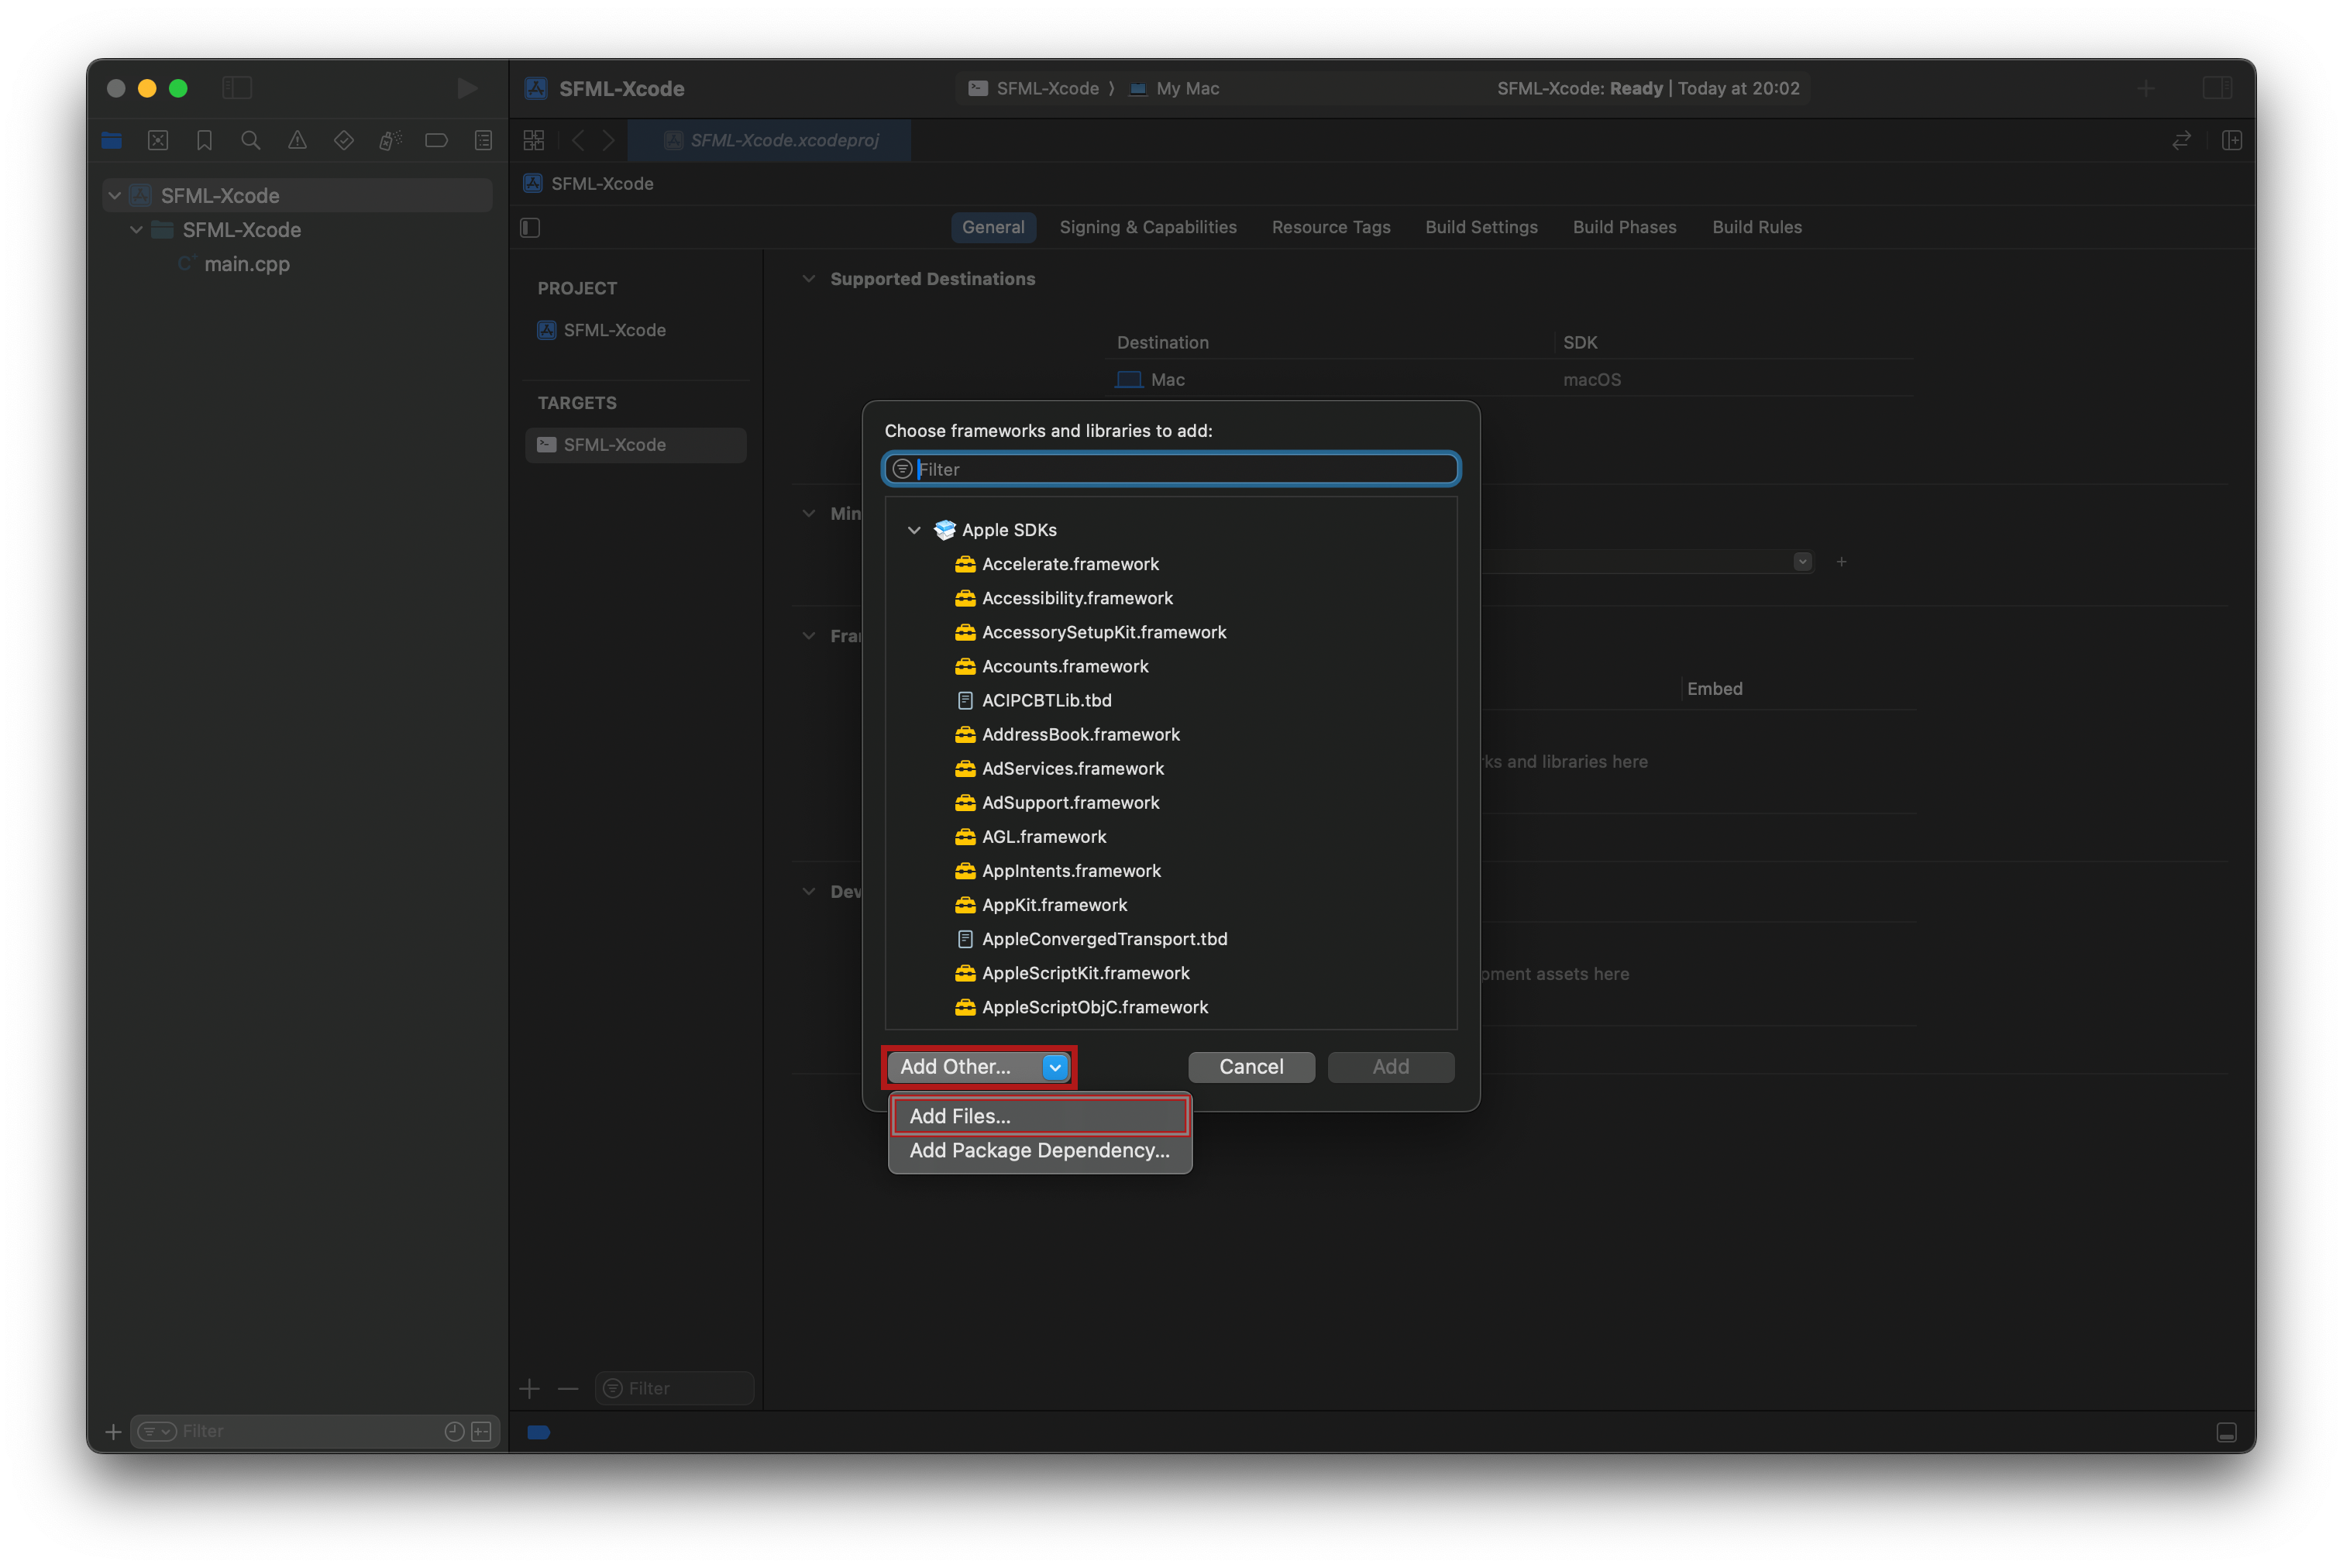Click the SFML-Xcode scheme selector
The width and height of the screenshot is (2343, 1568).
(1034, 88)
